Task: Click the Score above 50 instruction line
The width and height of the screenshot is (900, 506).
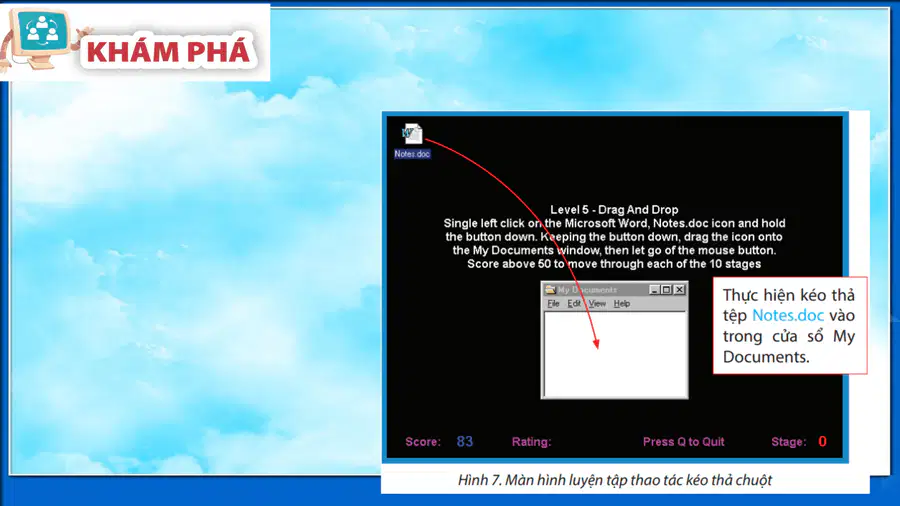Action: [614, 264]
